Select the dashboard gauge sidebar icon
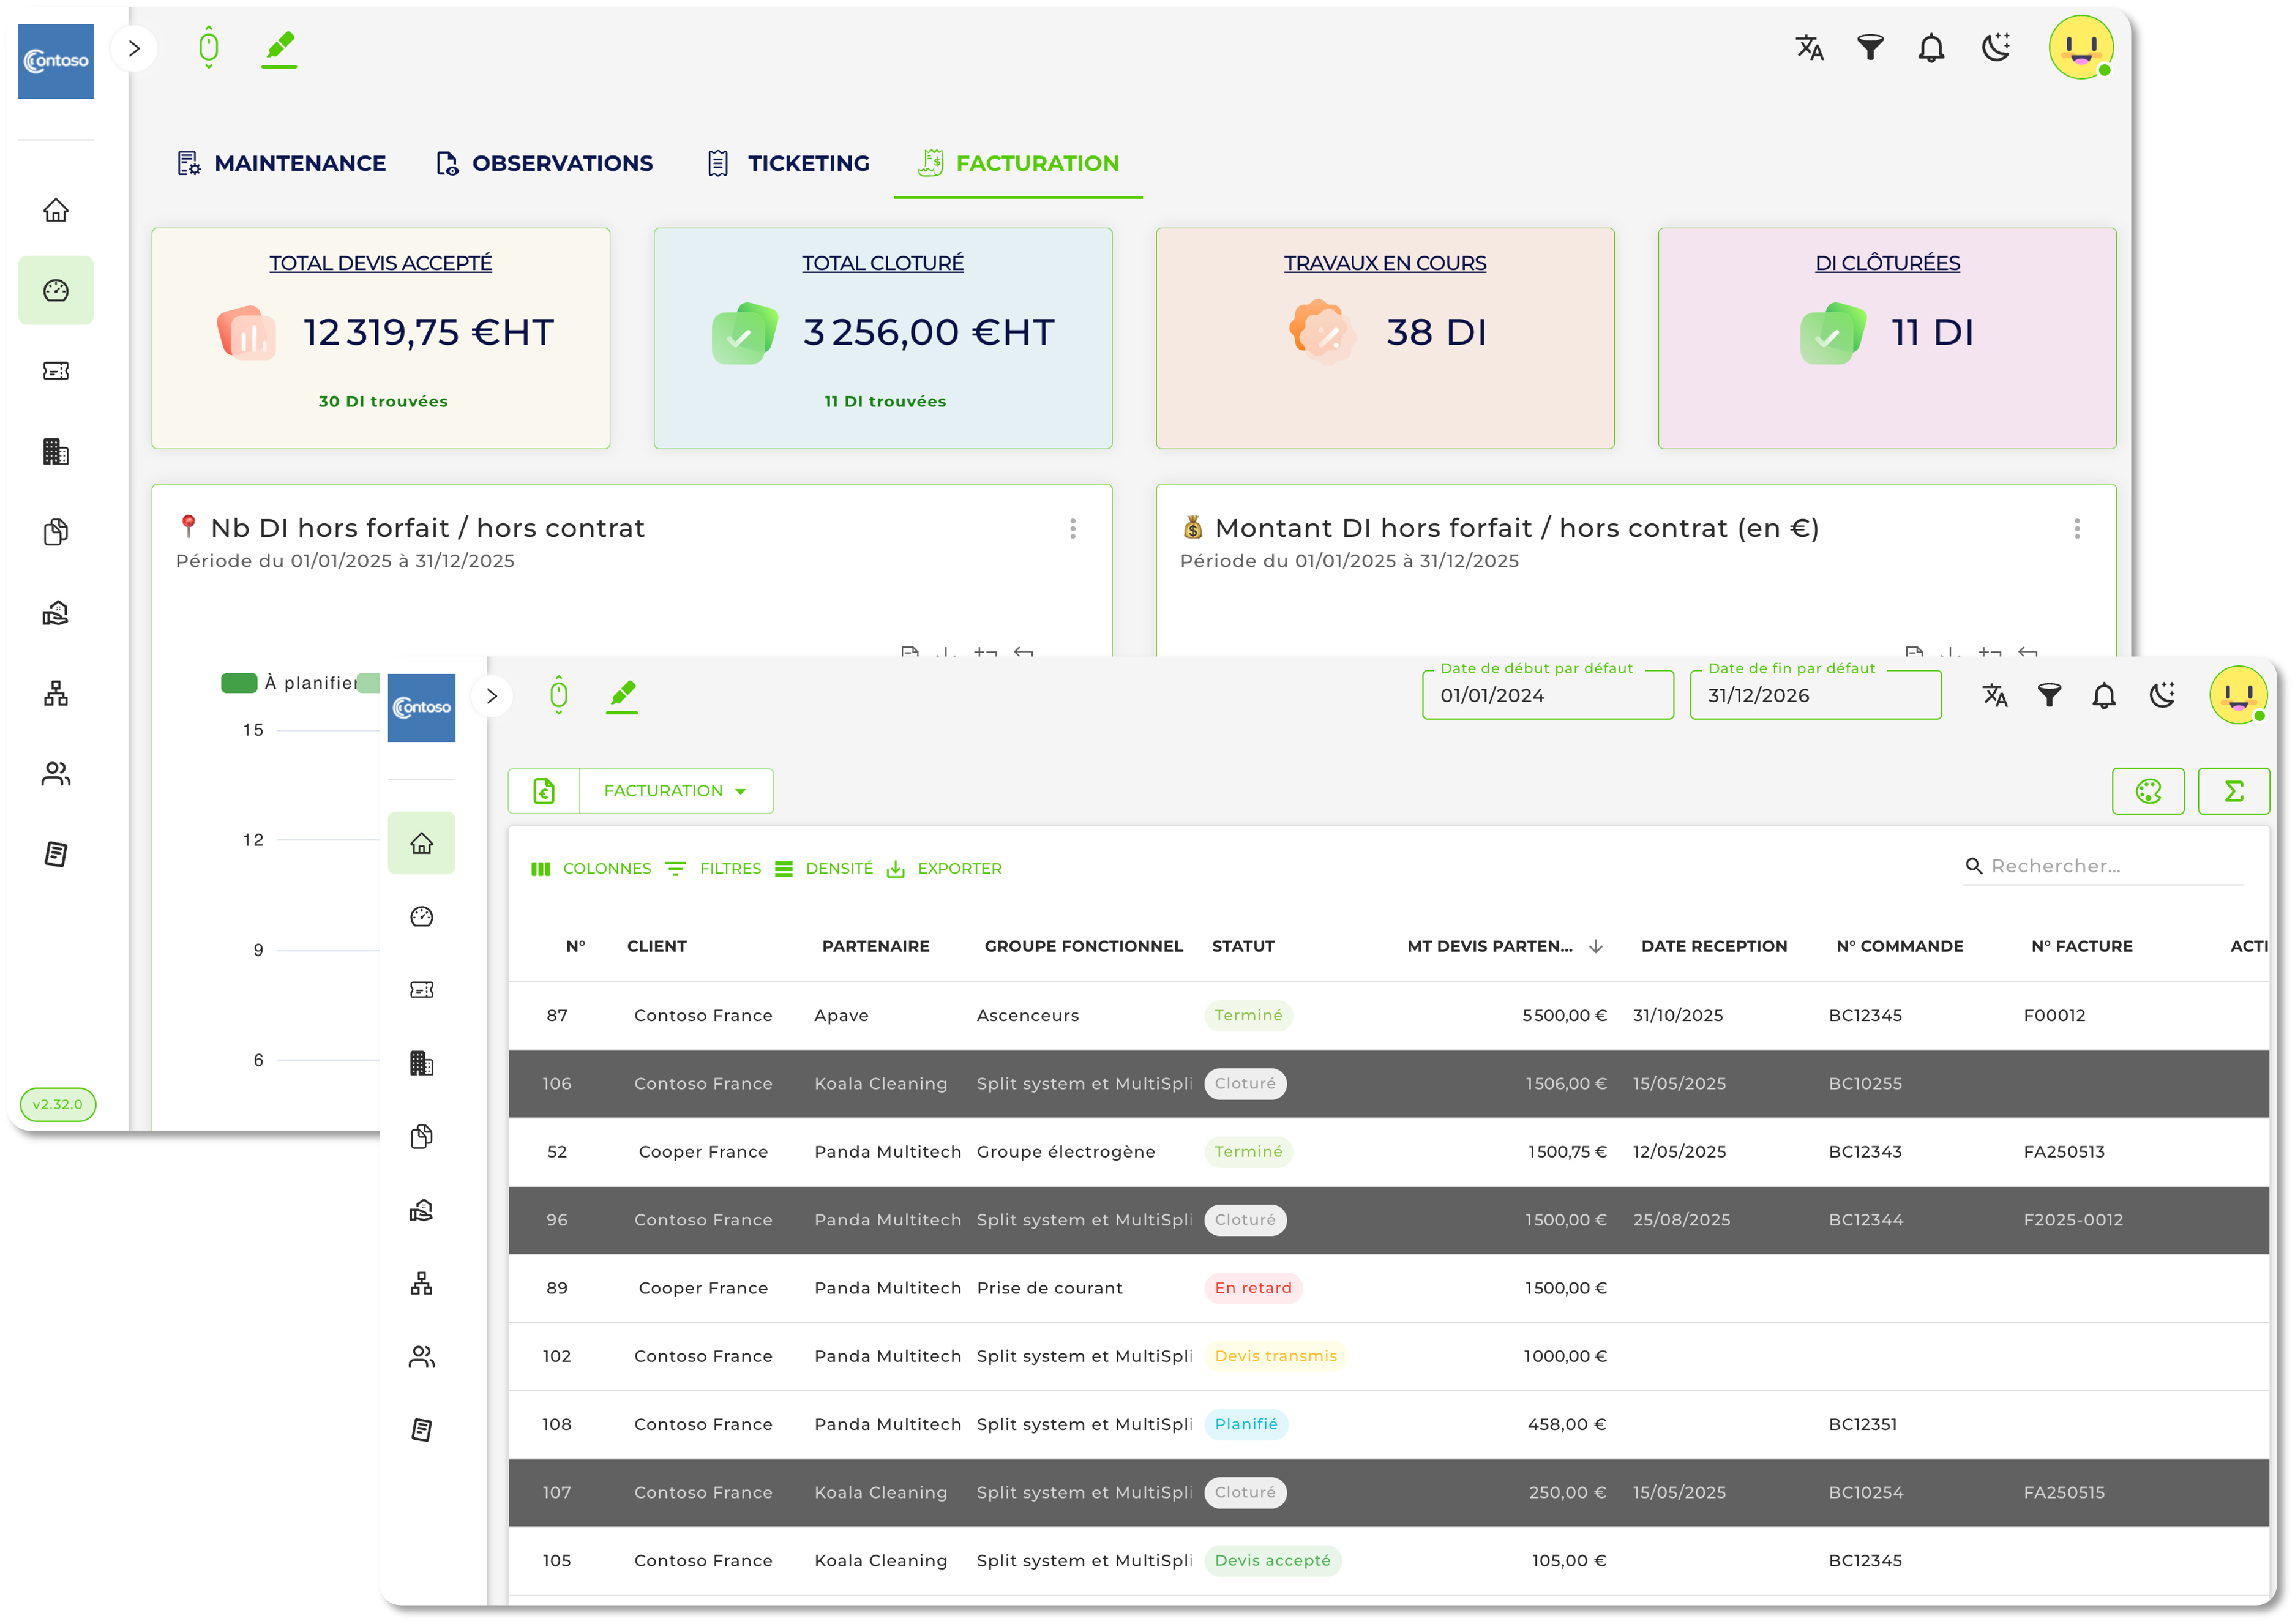Viewport: 2295px width, 1624px height. point(56,290)
